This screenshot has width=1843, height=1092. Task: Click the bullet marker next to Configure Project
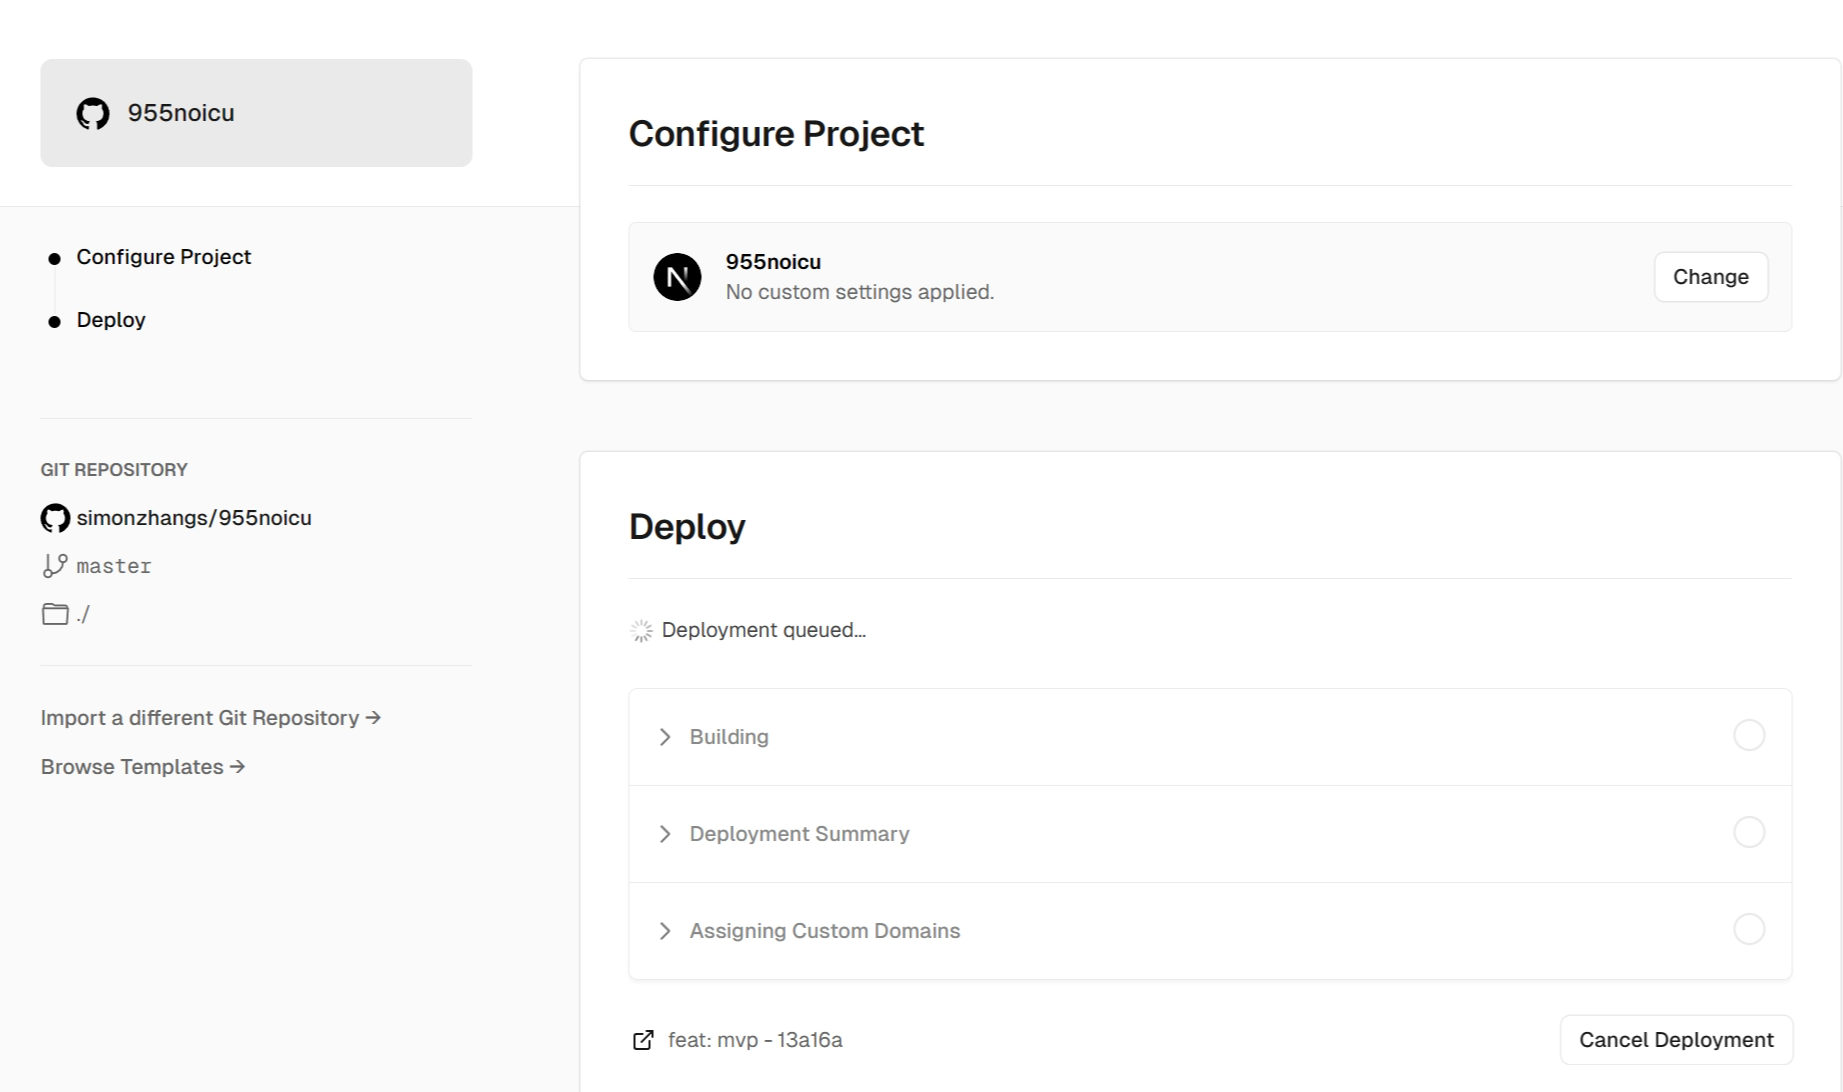pyautogui.click(x=55, y=258)
